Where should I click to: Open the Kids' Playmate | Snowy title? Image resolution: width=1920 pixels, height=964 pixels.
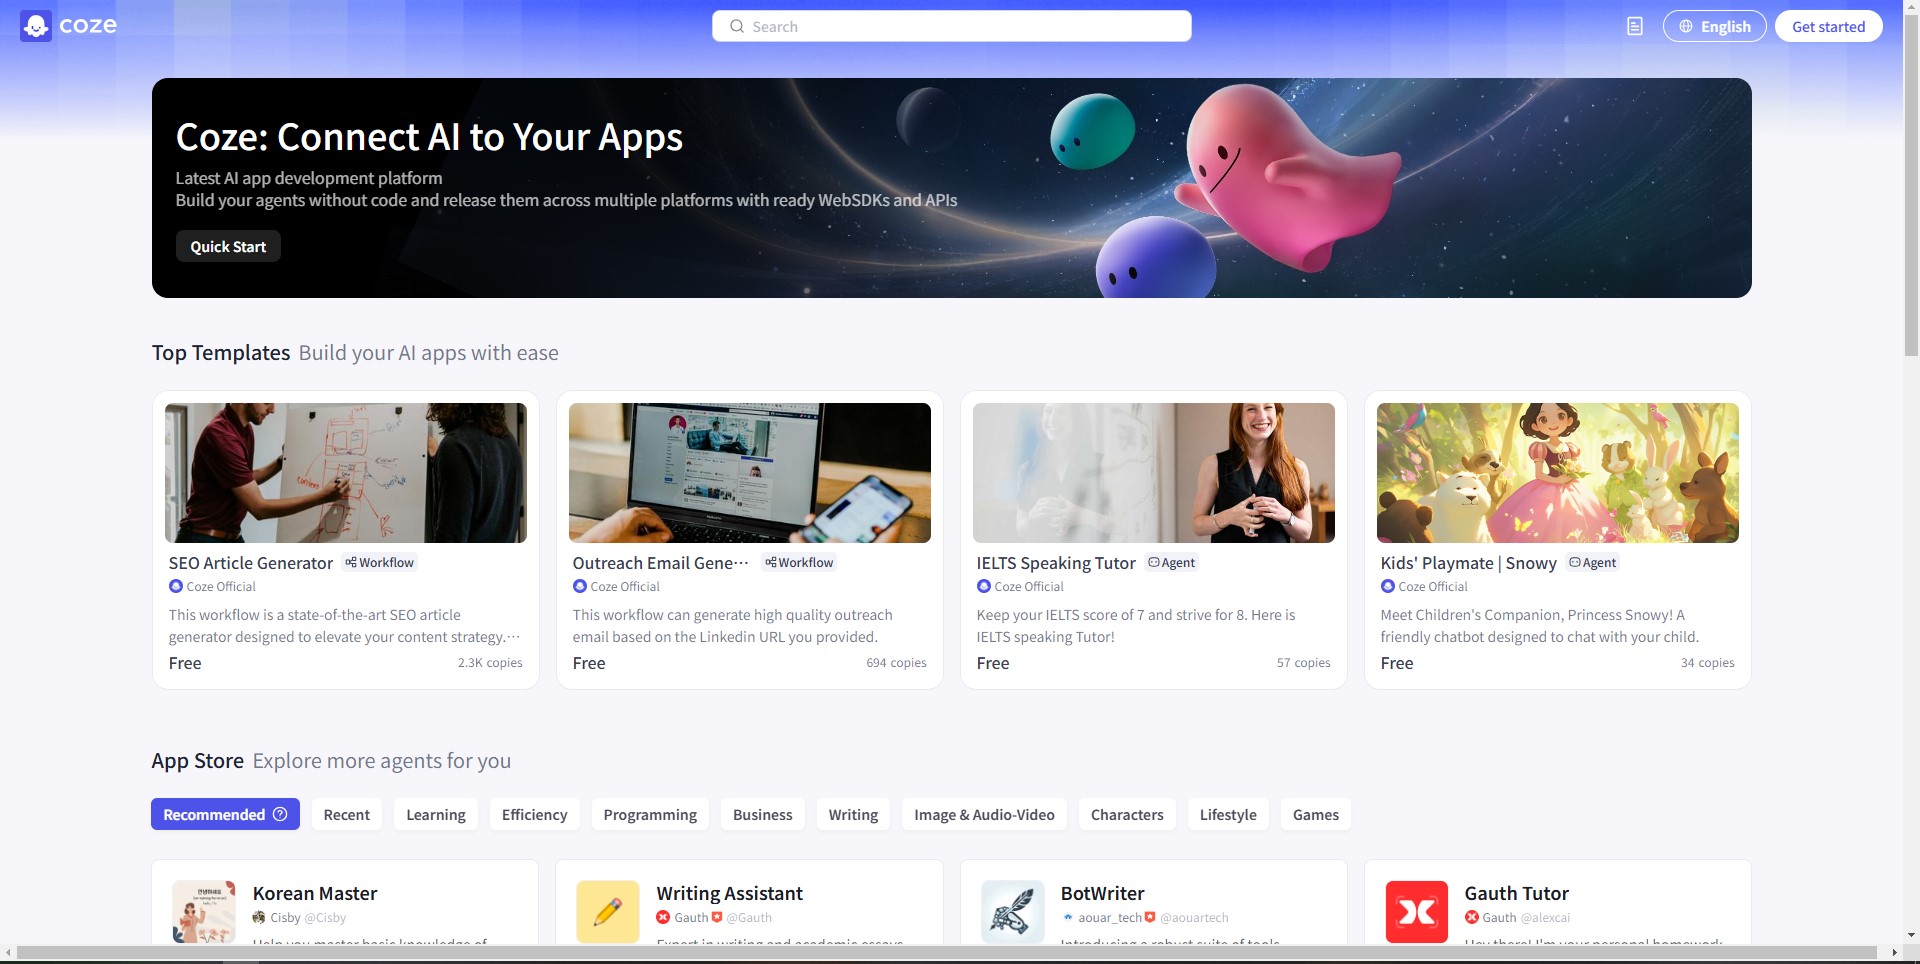(1468, 563)
